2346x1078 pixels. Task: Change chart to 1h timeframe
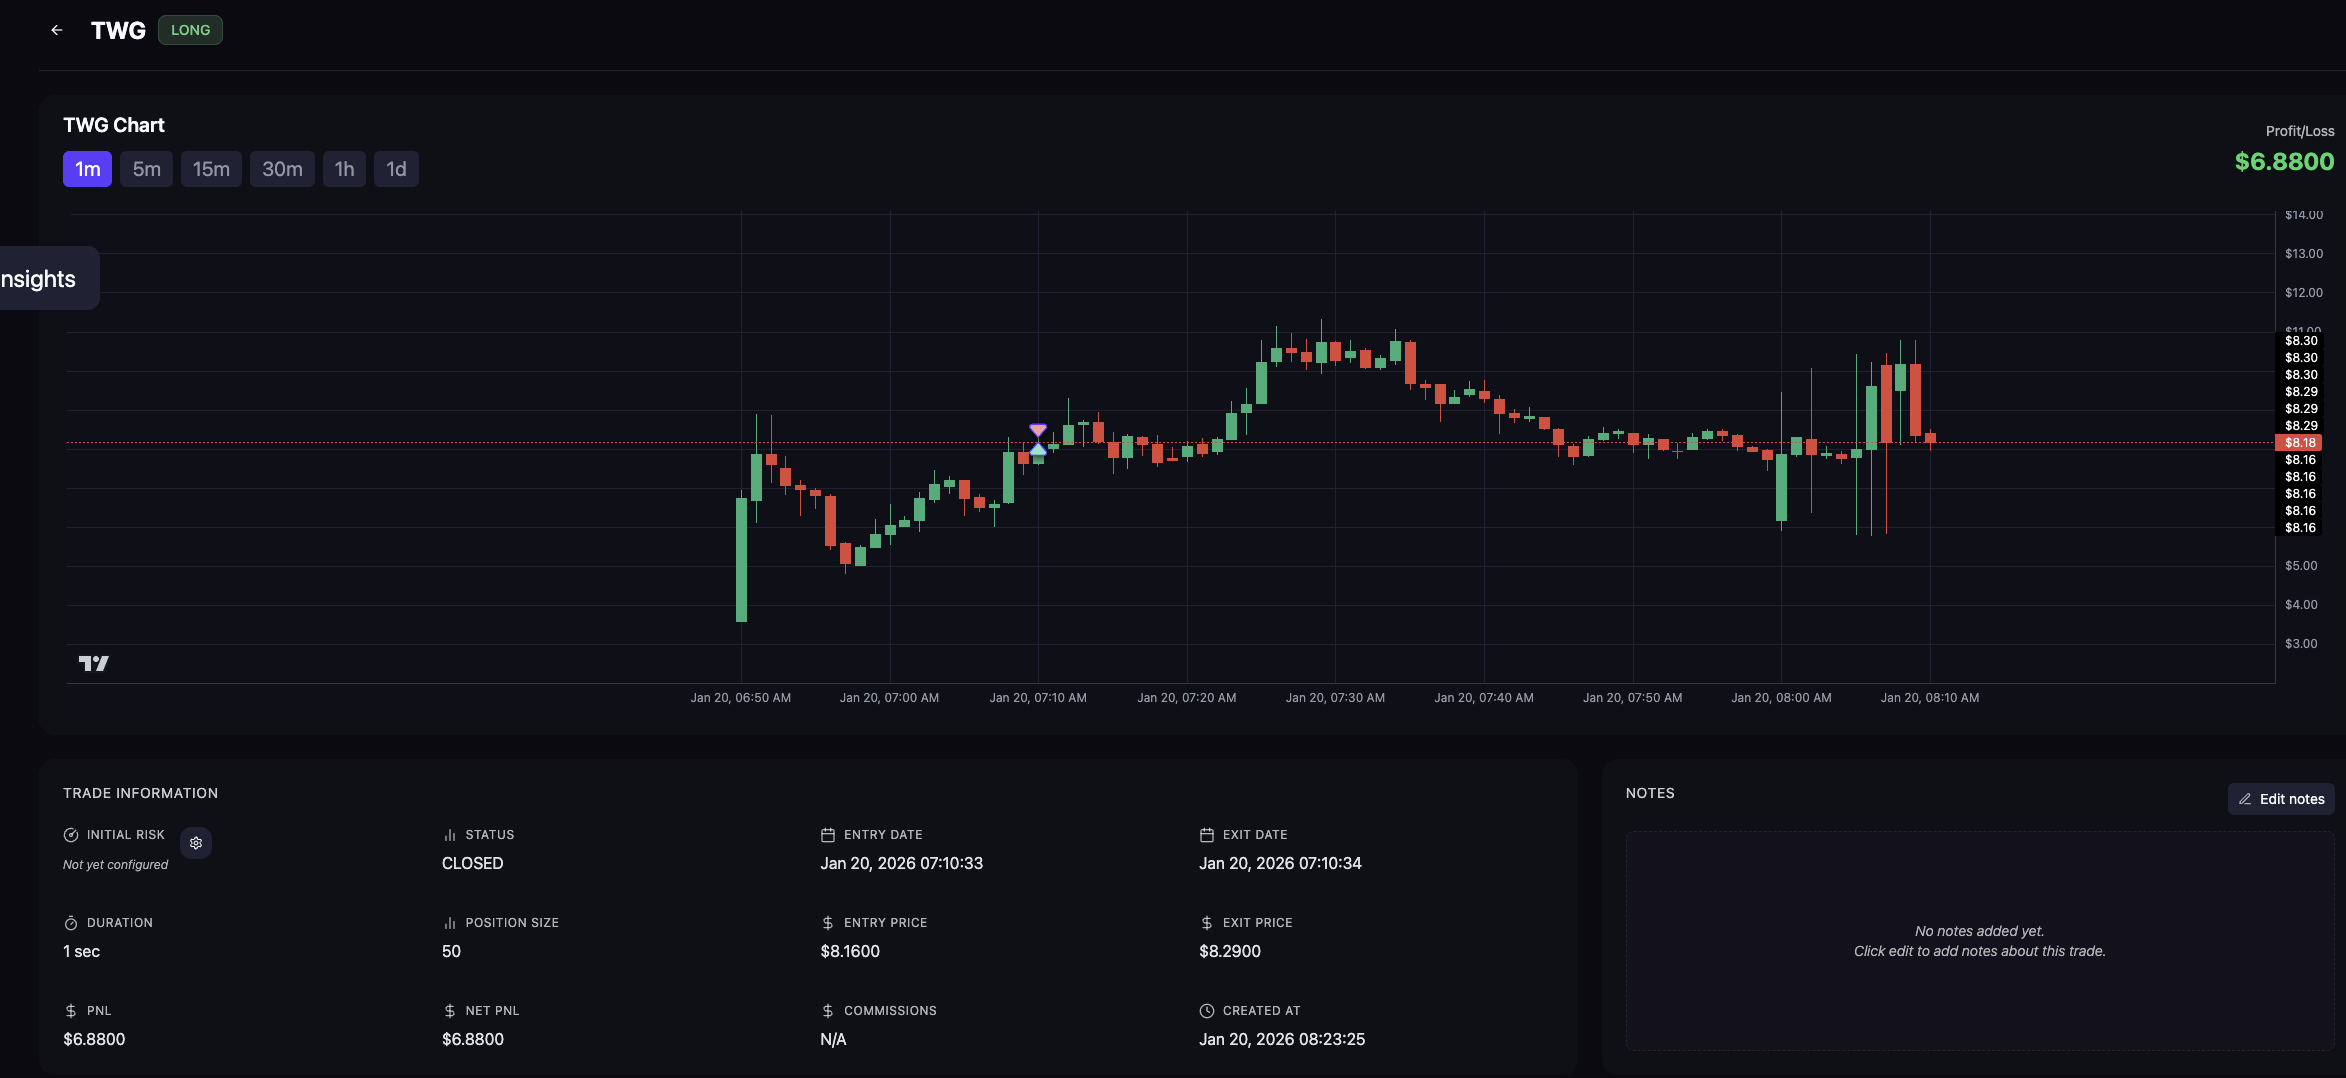tap(344, 169)
